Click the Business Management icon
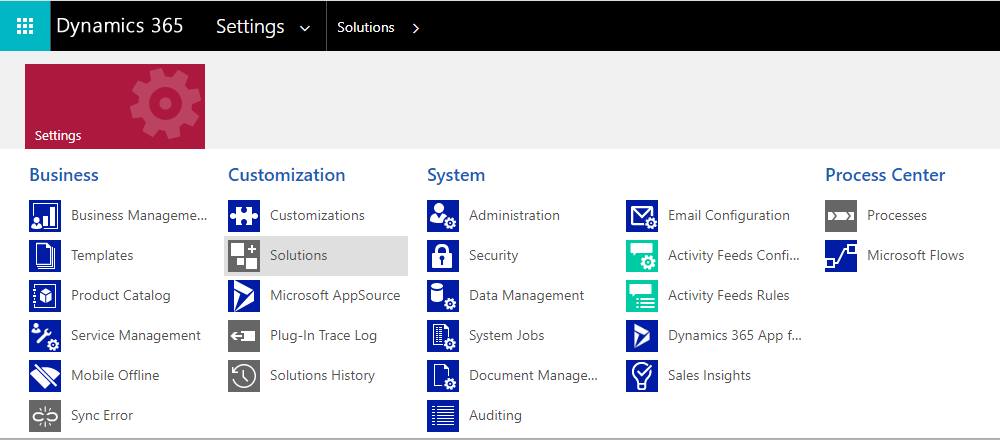Image resolution: width=1000 pixels, height=440 pixels. [x=45, y=216]
